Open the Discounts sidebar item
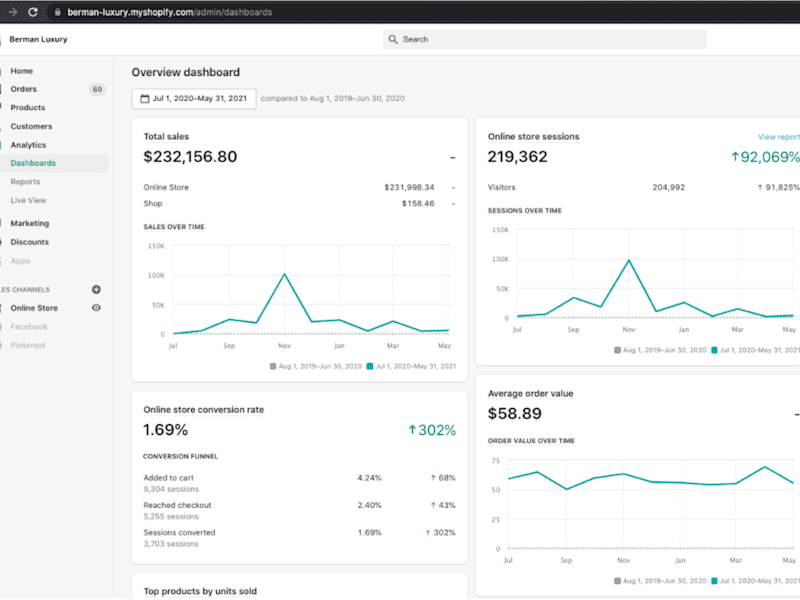Screen dimensions: 800x600 tap(30, 242)
